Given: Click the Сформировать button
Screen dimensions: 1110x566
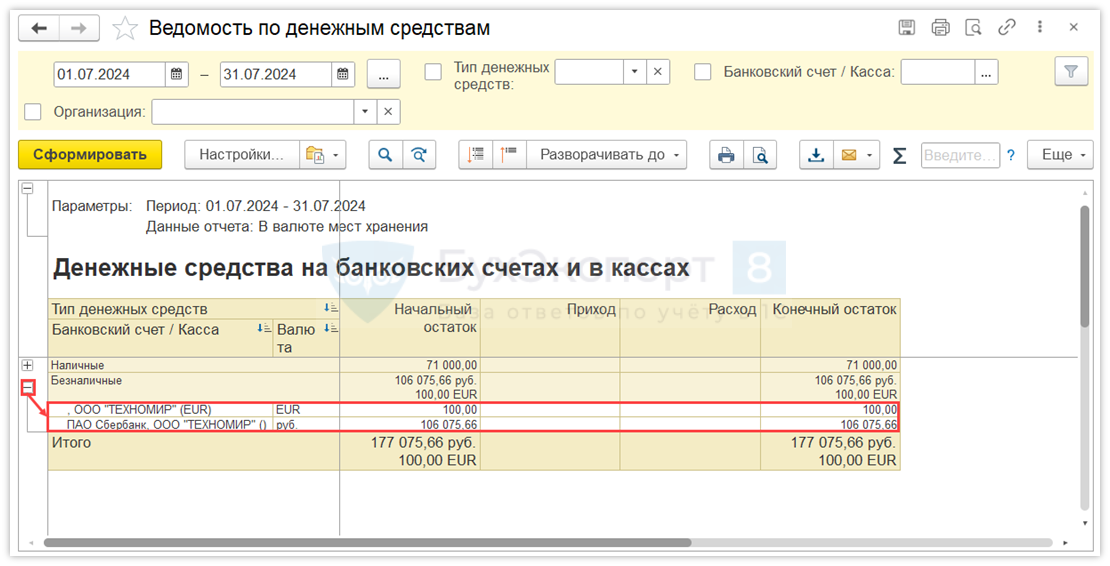Looking at the screenshot, I should (90, 155).
